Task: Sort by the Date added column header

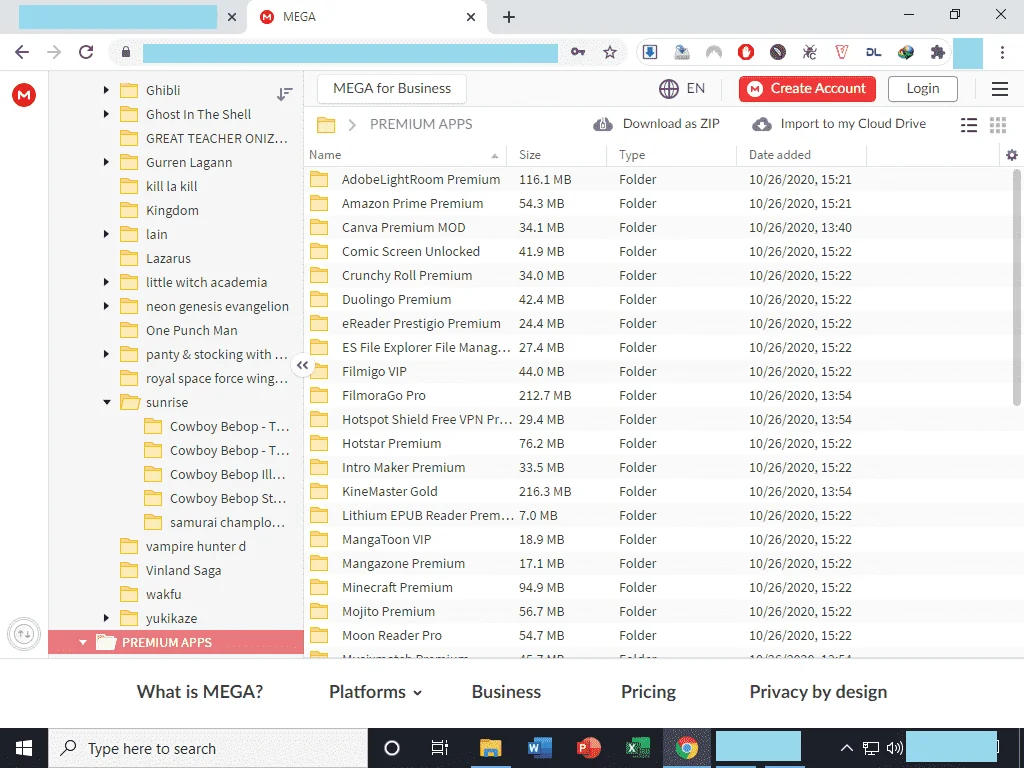Action: [x=780, y=155]
